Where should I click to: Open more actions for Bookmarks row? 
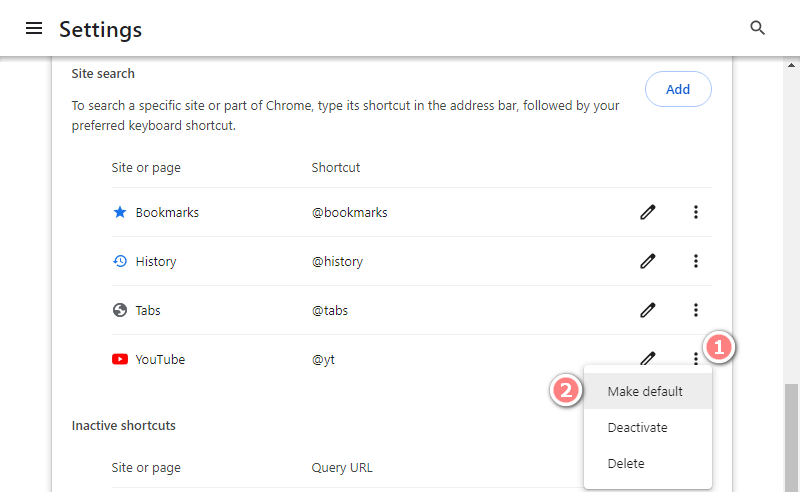point(695,212)
